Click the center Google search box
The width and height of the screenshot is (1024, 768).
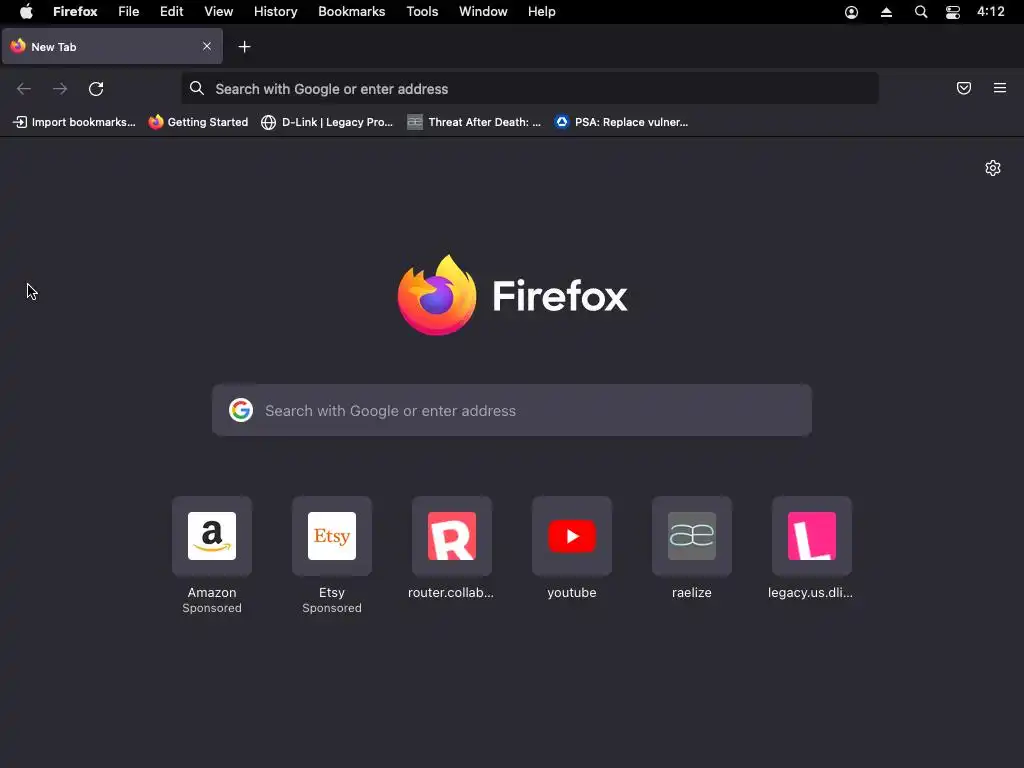(511, 410)
